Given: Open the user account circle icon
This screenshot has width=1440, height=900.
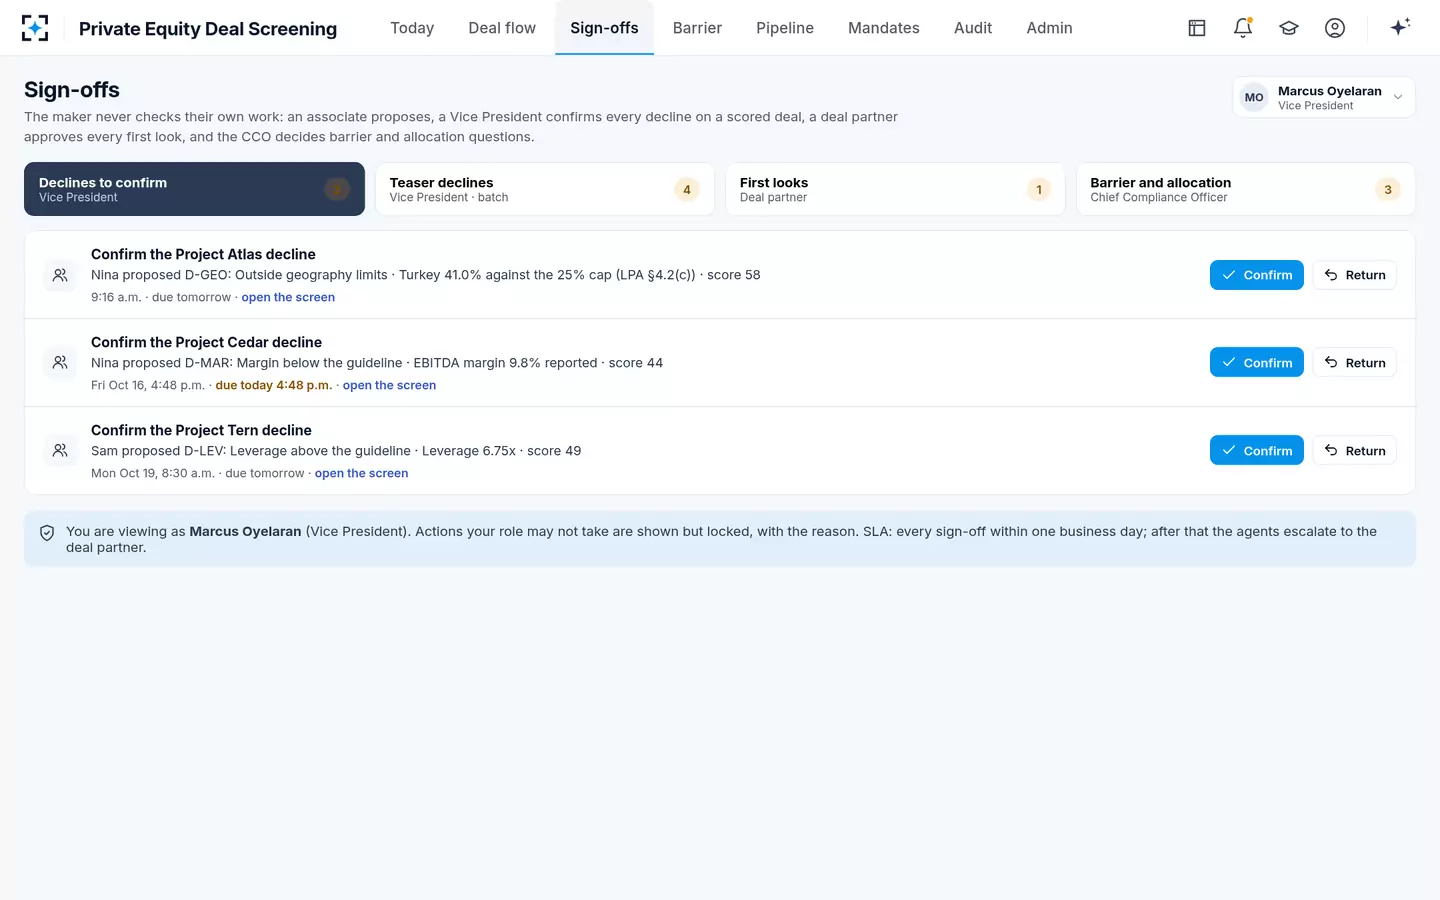Looking at the screenshot, I should point(1335,28).
